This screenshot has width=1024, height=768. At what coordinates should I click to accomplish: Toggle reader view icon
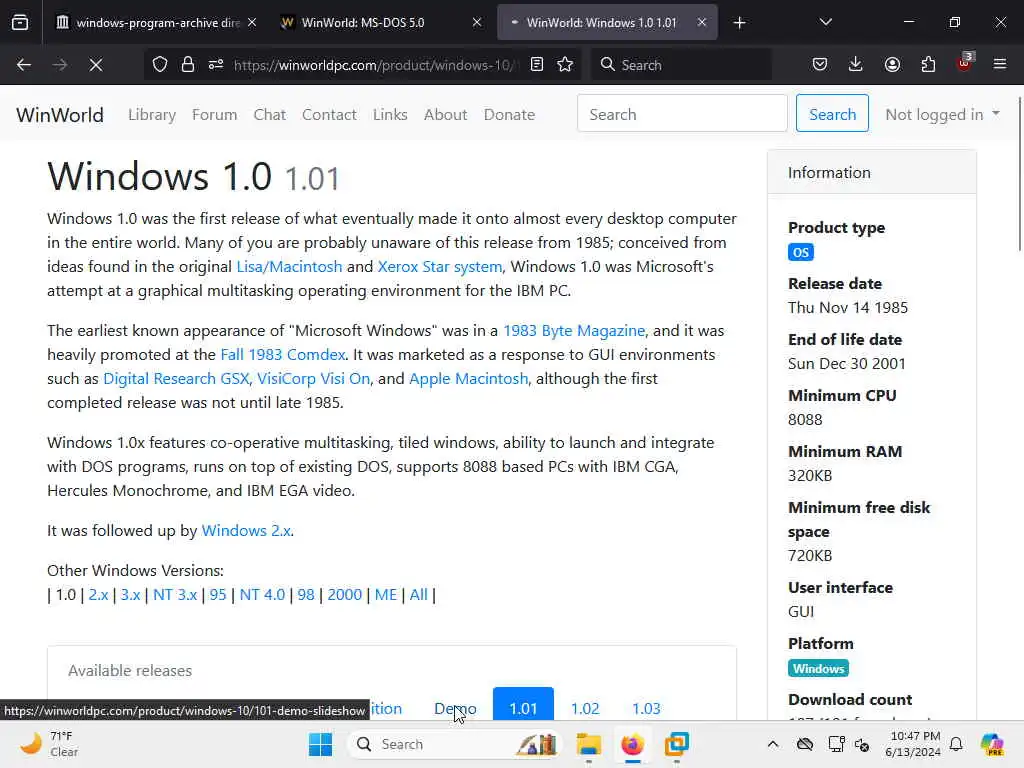(x=537, y=65)
